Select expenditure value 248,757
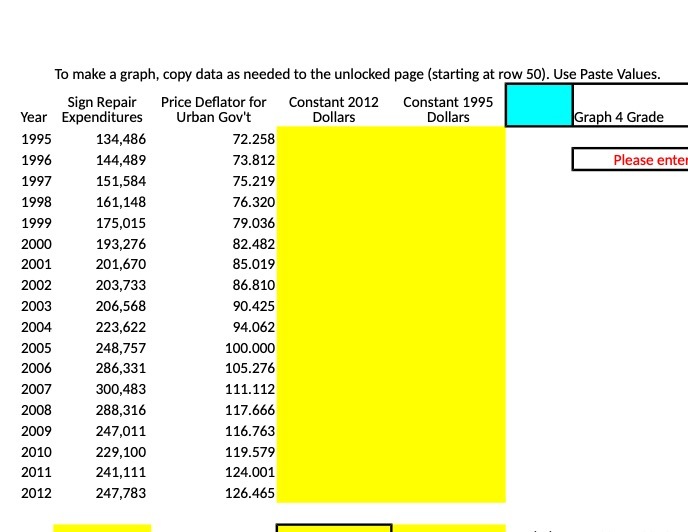Viewport: 688px width, 532px height. pyautogui.click(x=121, y=349)
